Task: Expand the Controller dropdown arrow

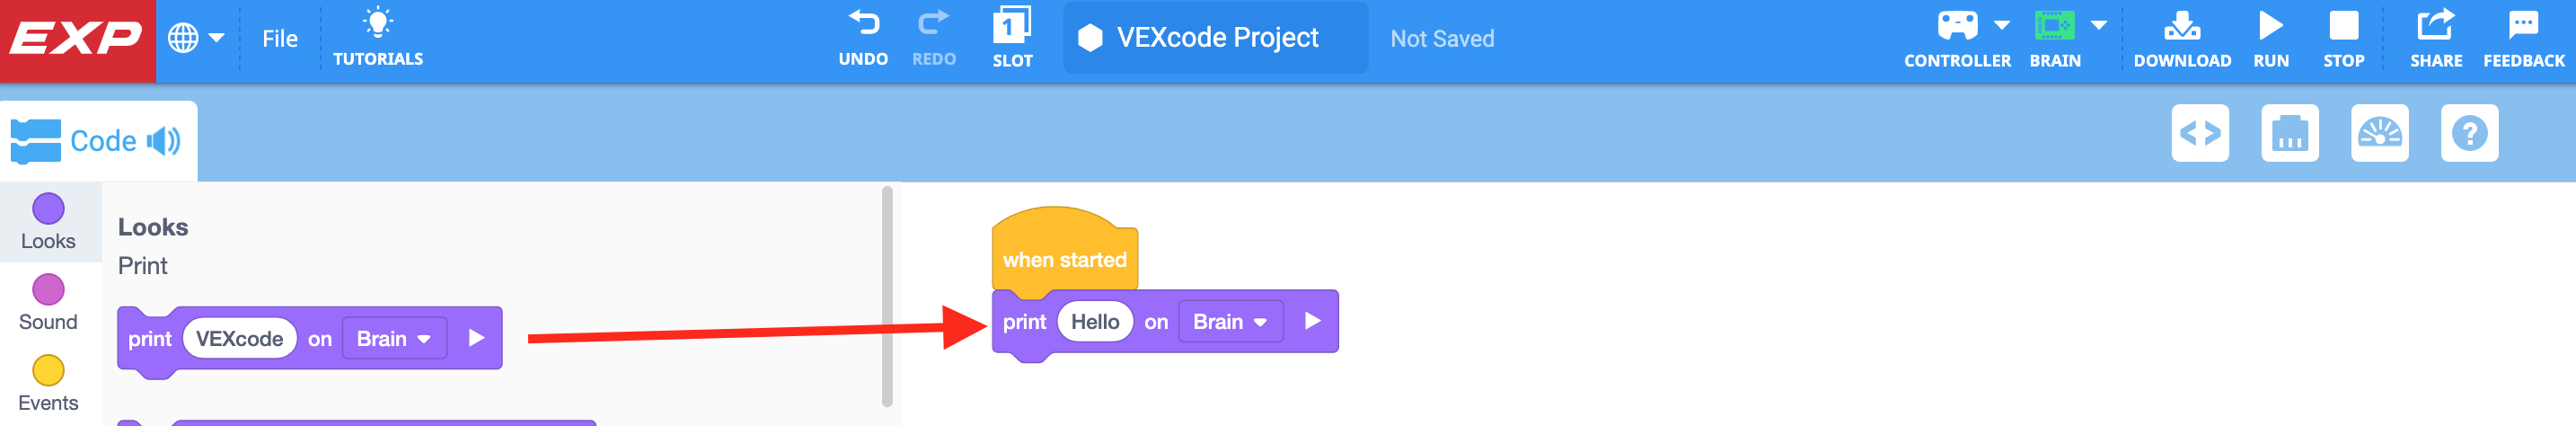Action: tap(2002, 25)
